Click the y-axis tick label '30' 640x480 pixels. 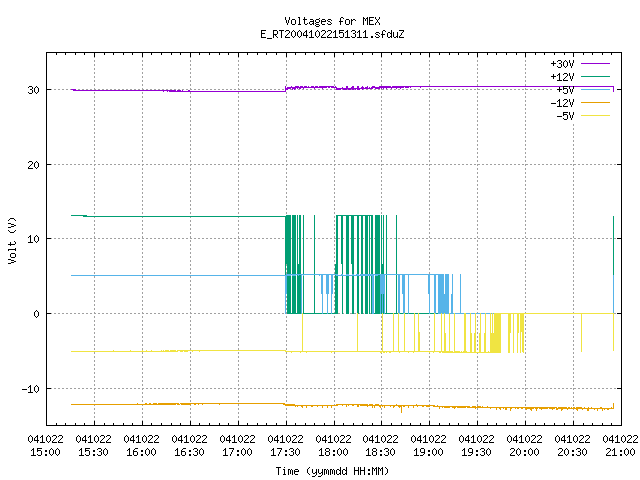click(x=33, y=90)
